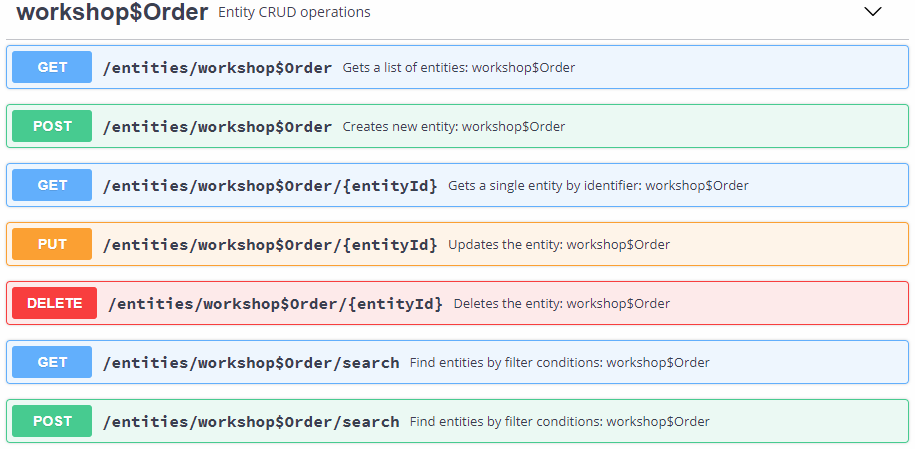Collapse the workshop$Order section using the chevron
The width and height of the screenshot is (915, 449).
point(872,12)
